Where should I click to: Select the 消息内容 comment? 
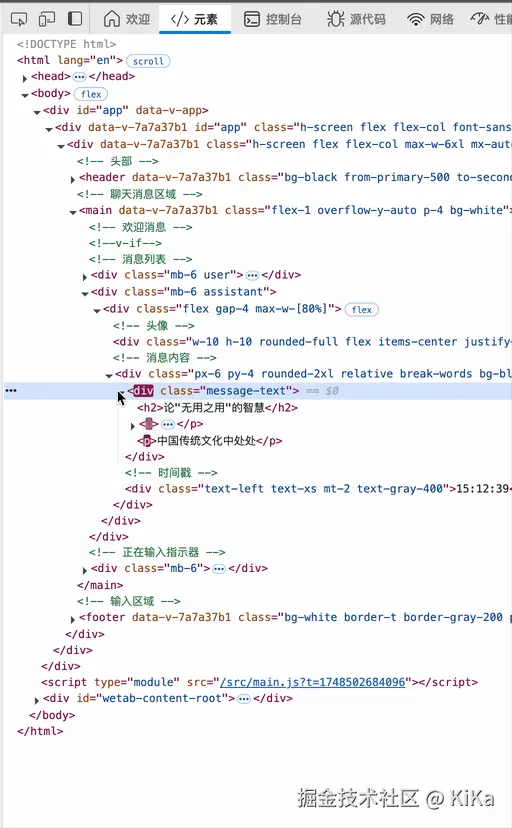pyautogui.click(x=165, y=358)
